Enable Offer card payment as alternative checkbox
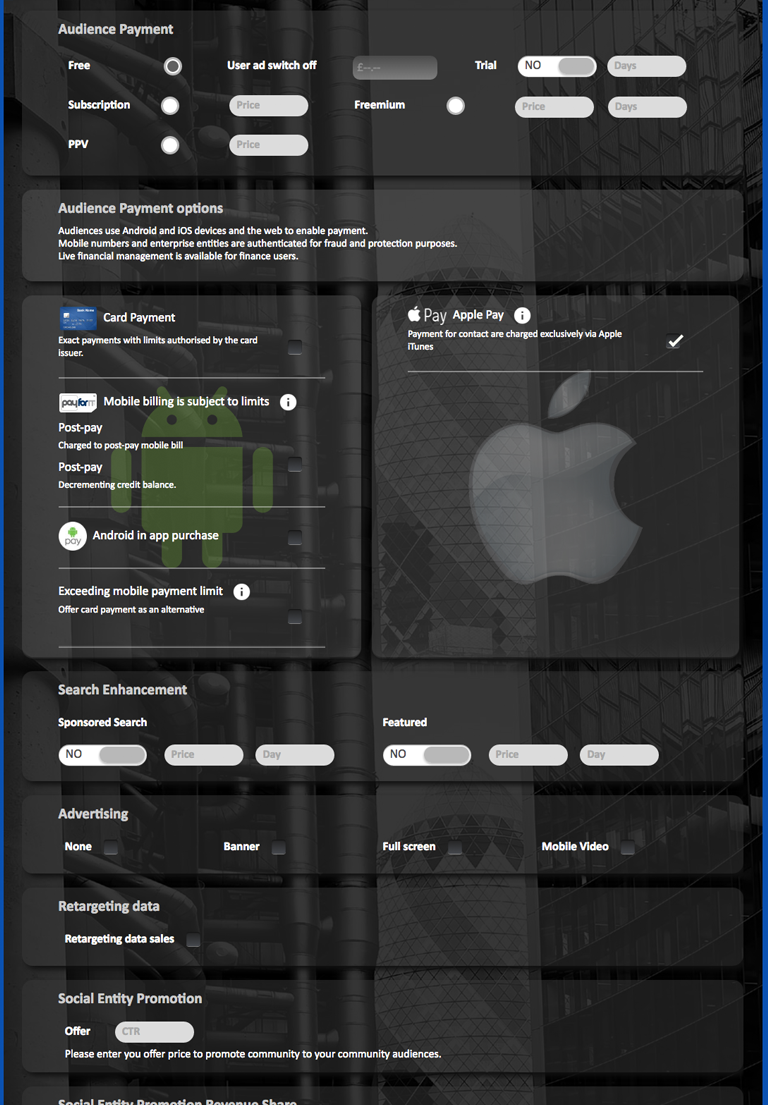The image size is (768, 1105). 295,617
